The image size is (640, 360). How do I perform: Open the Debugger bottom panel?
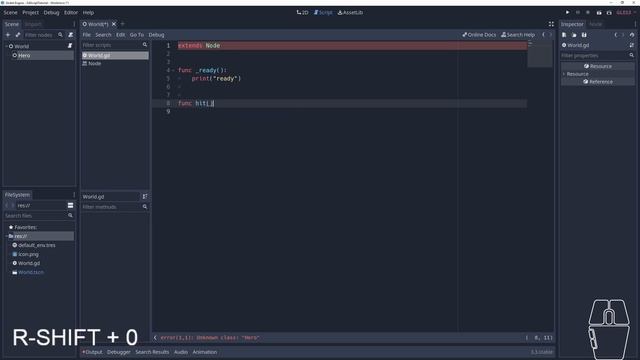119,352
